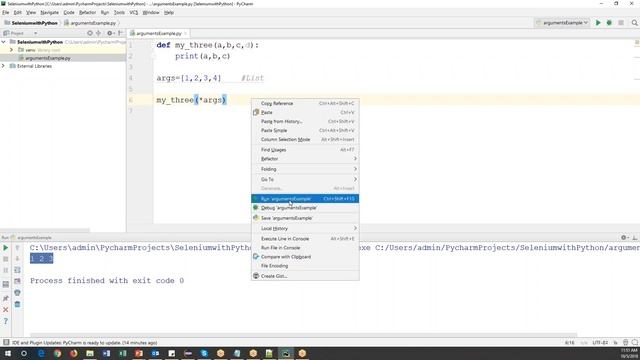The image size is (640, 360).
Task: Choose Copy Reference in context menu
Action: 305,103
